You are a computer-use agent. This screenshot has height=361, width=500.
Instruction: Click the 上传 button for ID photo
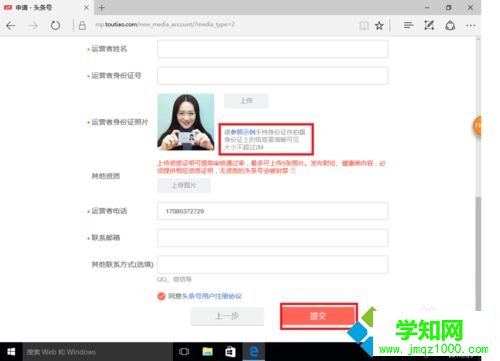[246, 101]
